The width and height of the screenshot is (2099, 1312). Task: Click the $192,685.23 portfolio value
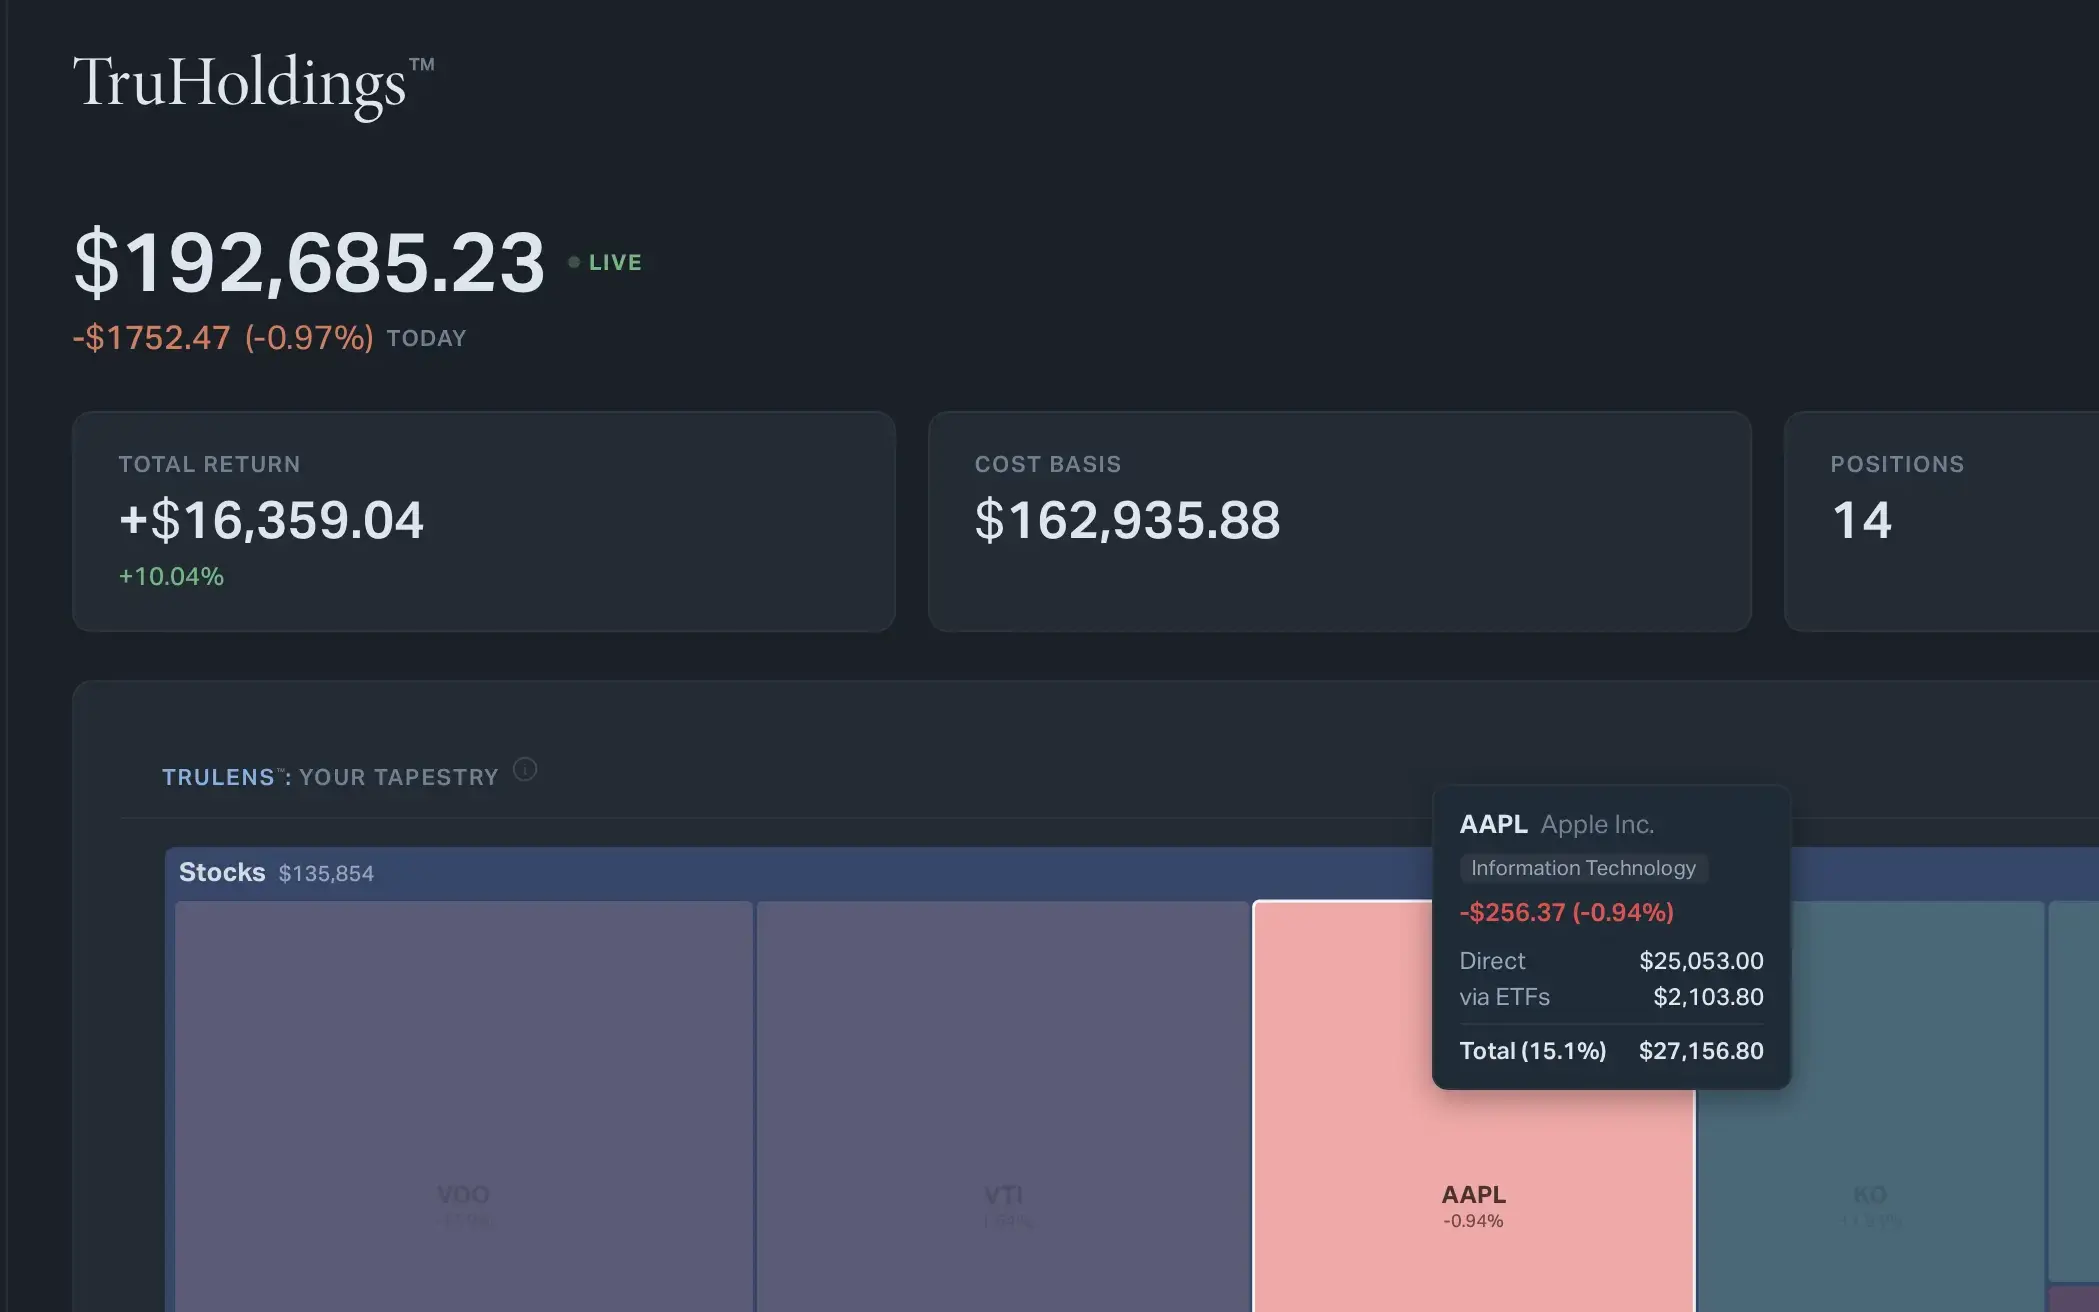(309, 262)
